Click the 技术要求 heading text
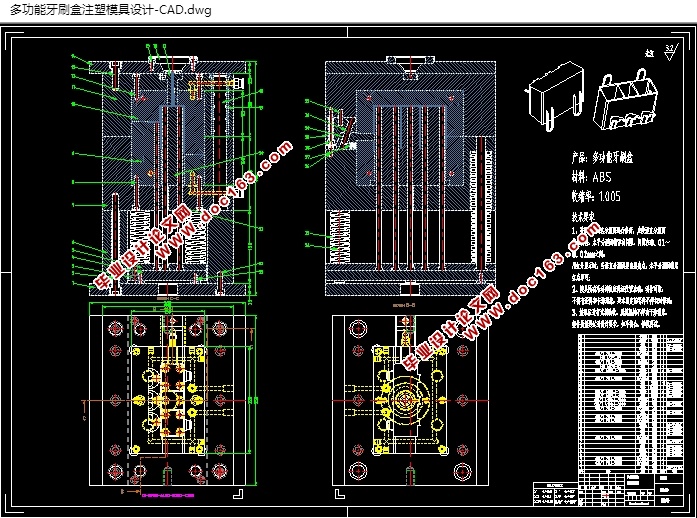Image resolution: width=697 pixels, height=518 pixels. 583,217
